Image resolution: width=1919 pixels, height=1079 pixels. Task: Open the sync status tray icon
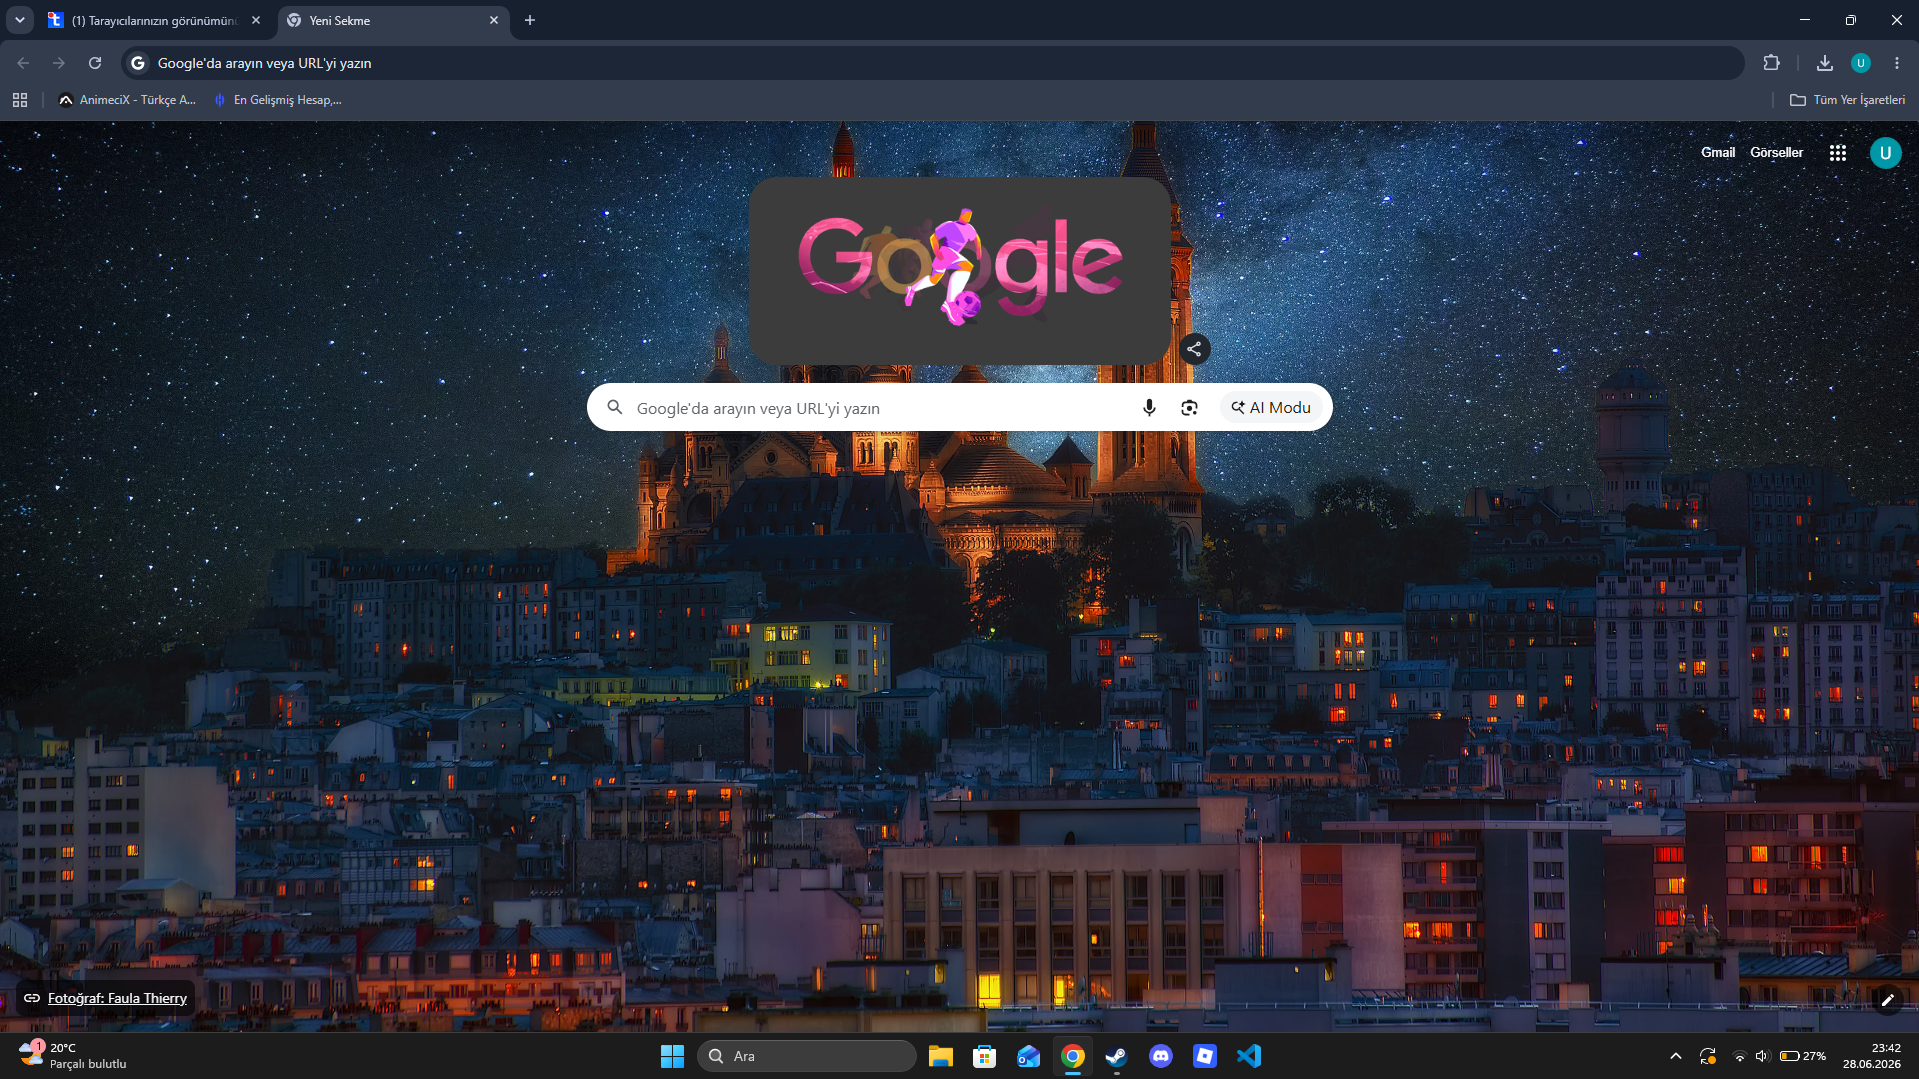(x=1707, y=1056)
